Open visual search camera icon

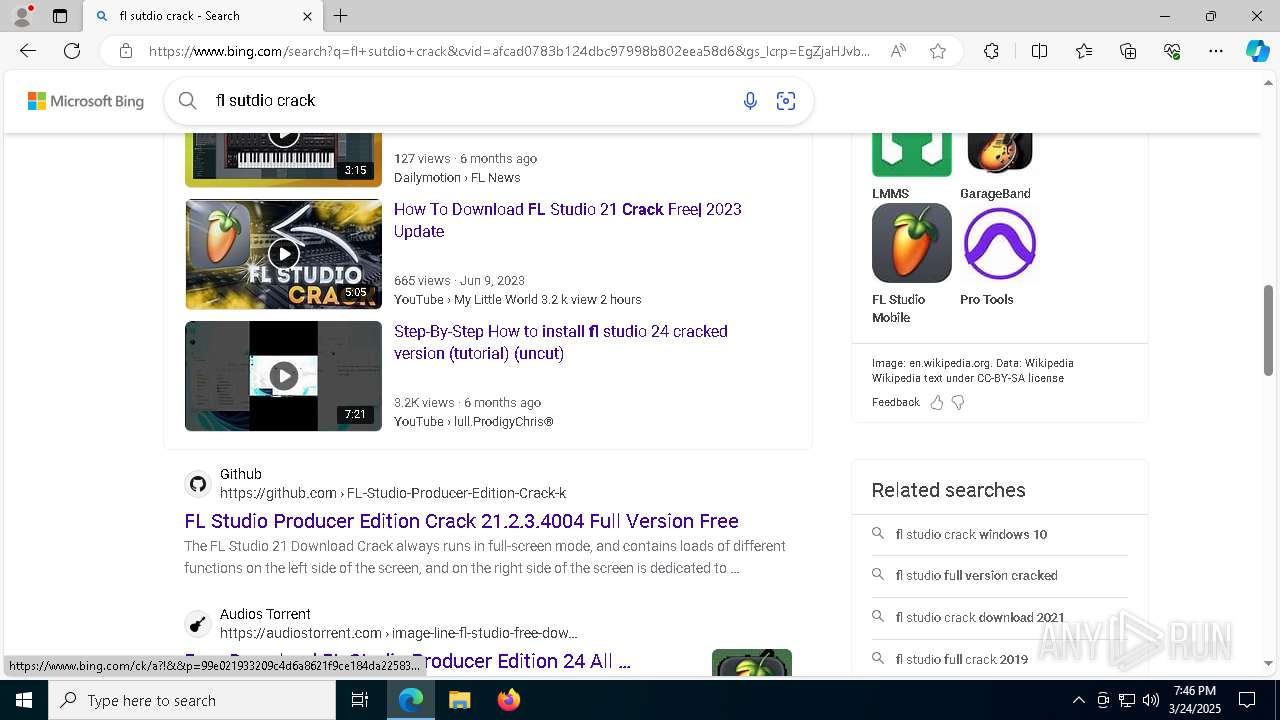click(786, 100)
